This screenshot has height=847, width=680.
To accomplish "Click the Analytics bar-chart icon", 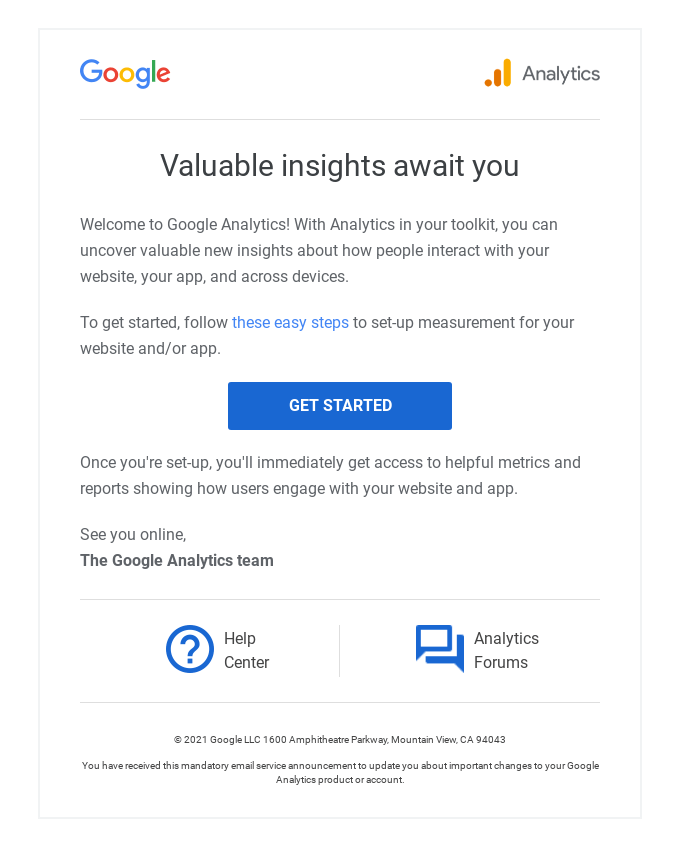I will click(x=497, y=73).
